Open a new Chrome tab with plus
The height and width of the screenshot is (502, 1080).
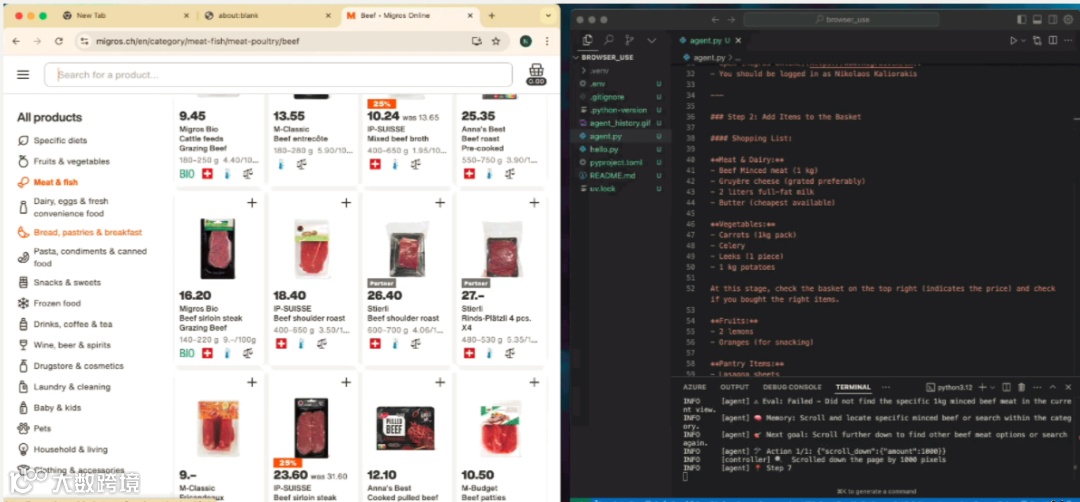click(492, 16)
